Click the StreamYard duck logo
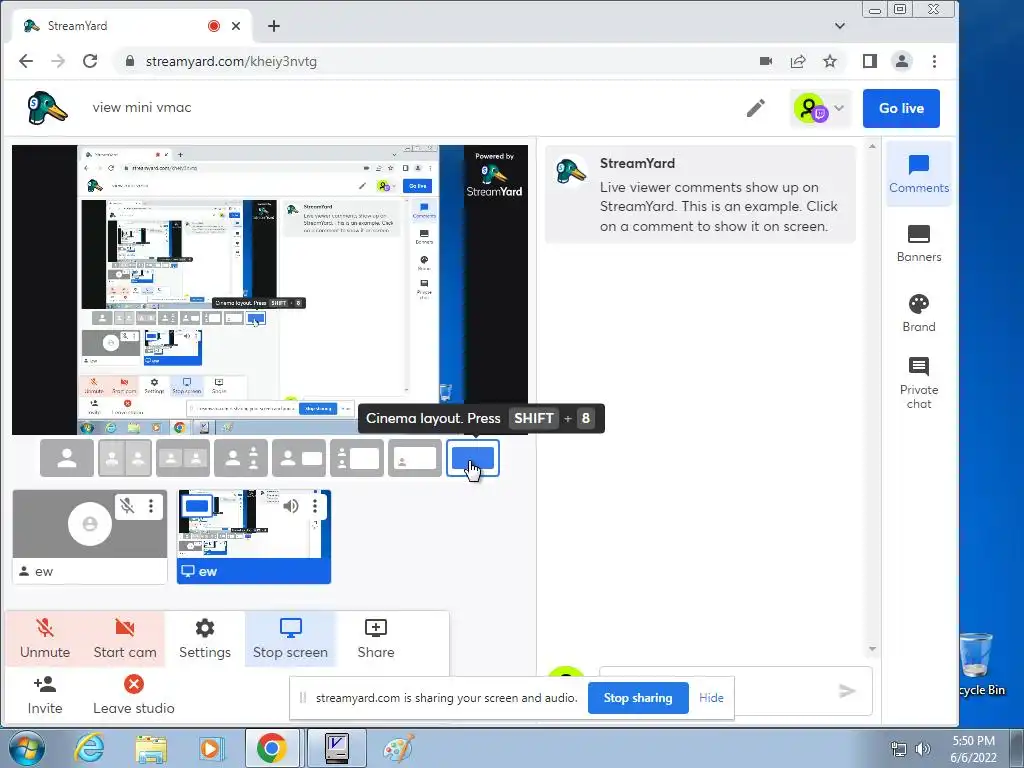1024x768 pixels. click(x=47, y=108)
